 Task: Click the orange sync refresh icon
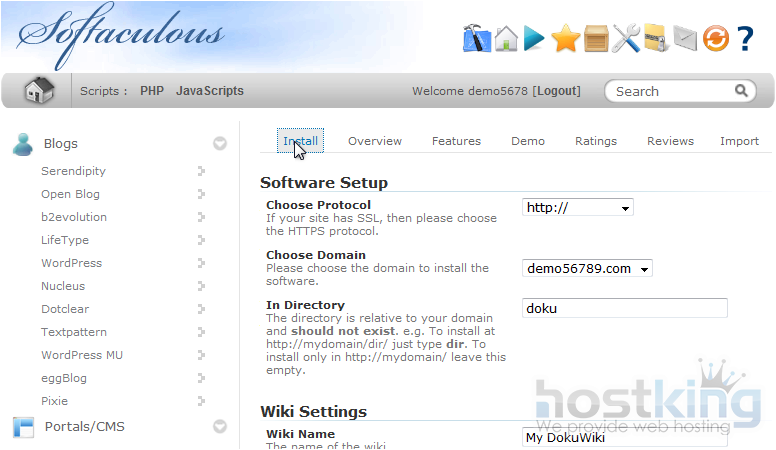point(715,38)
